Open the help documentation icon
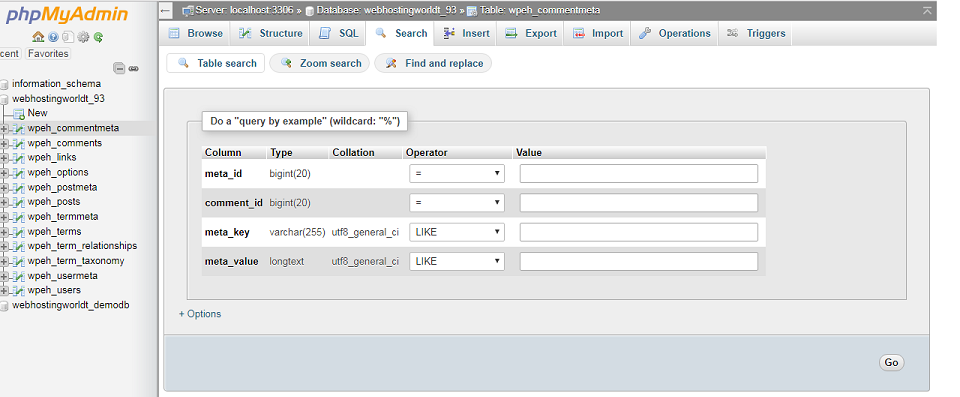The image size is (960, 397). pos(53,37)
